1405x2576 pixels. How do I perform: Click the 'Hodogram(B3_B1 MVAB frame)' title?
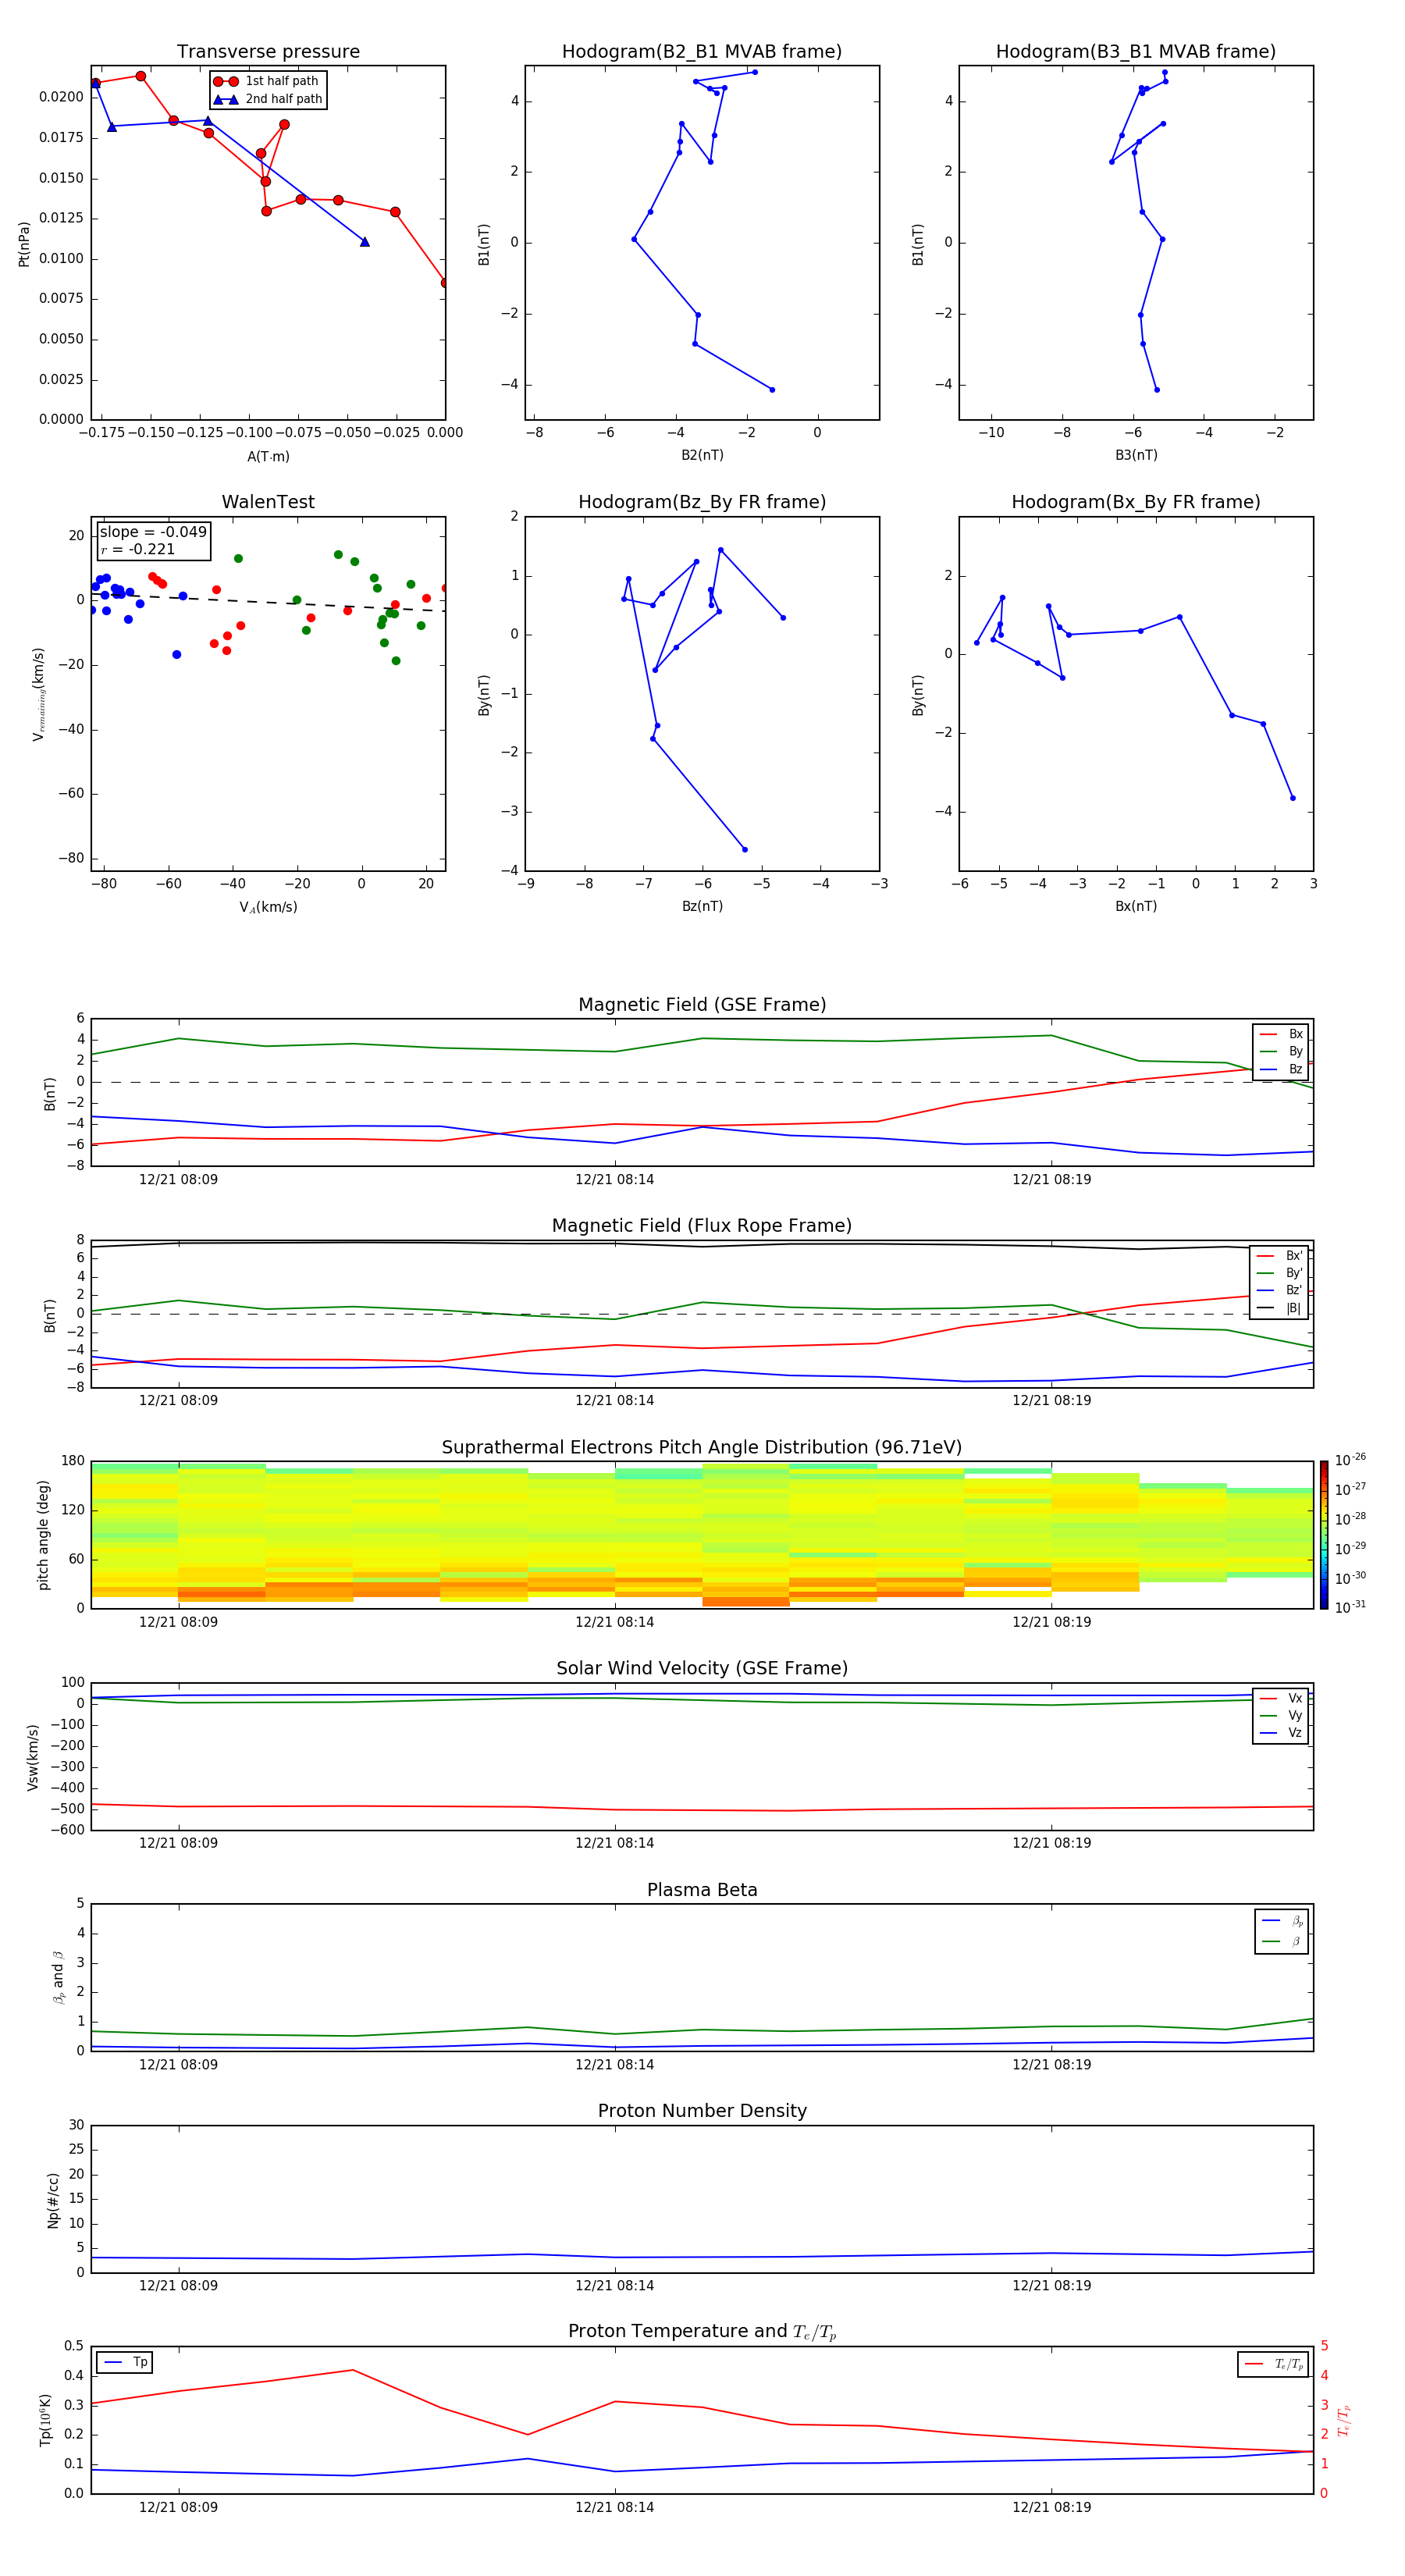1136,52
